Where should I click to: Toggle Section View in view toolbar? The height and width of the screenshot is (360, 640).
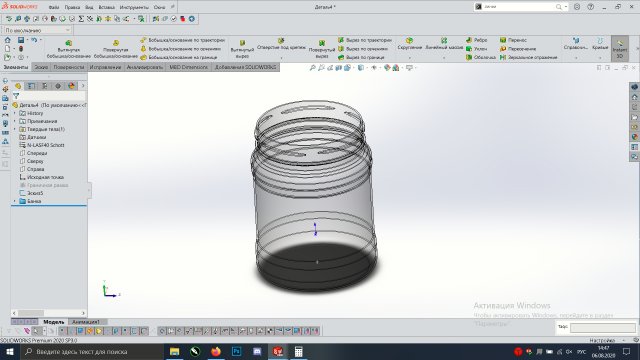[338, 68]
